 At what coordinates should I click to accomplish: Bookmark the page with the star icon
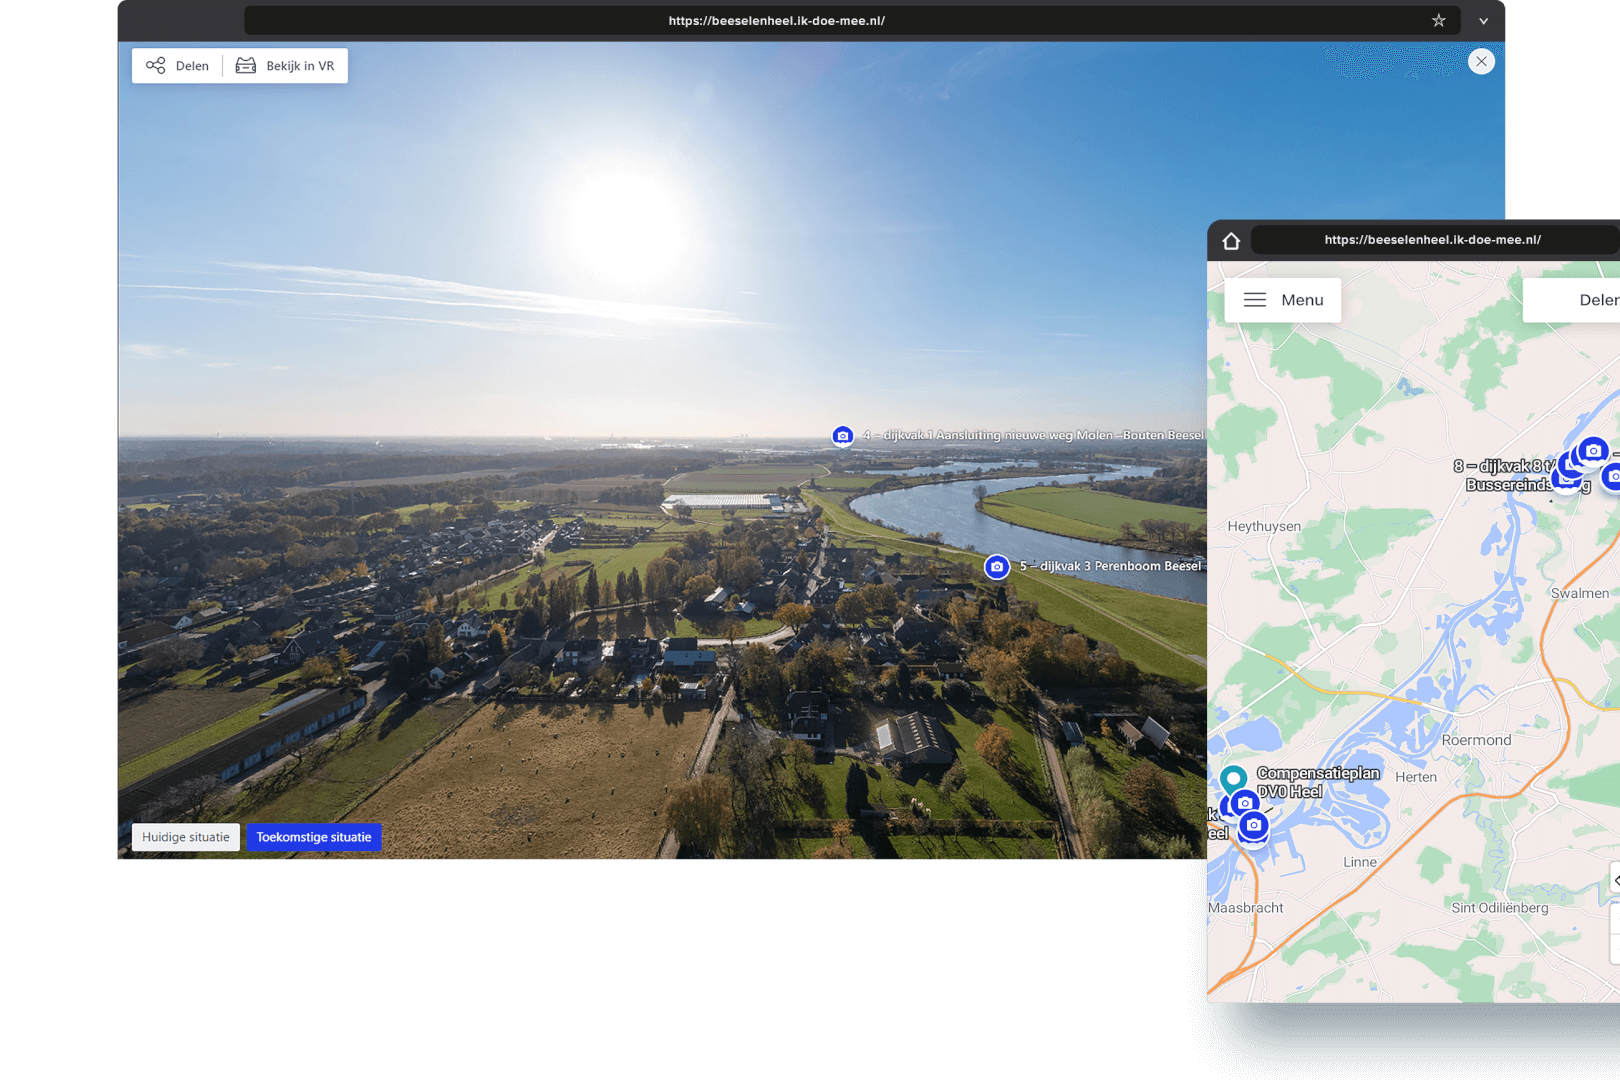point(1438,21)
